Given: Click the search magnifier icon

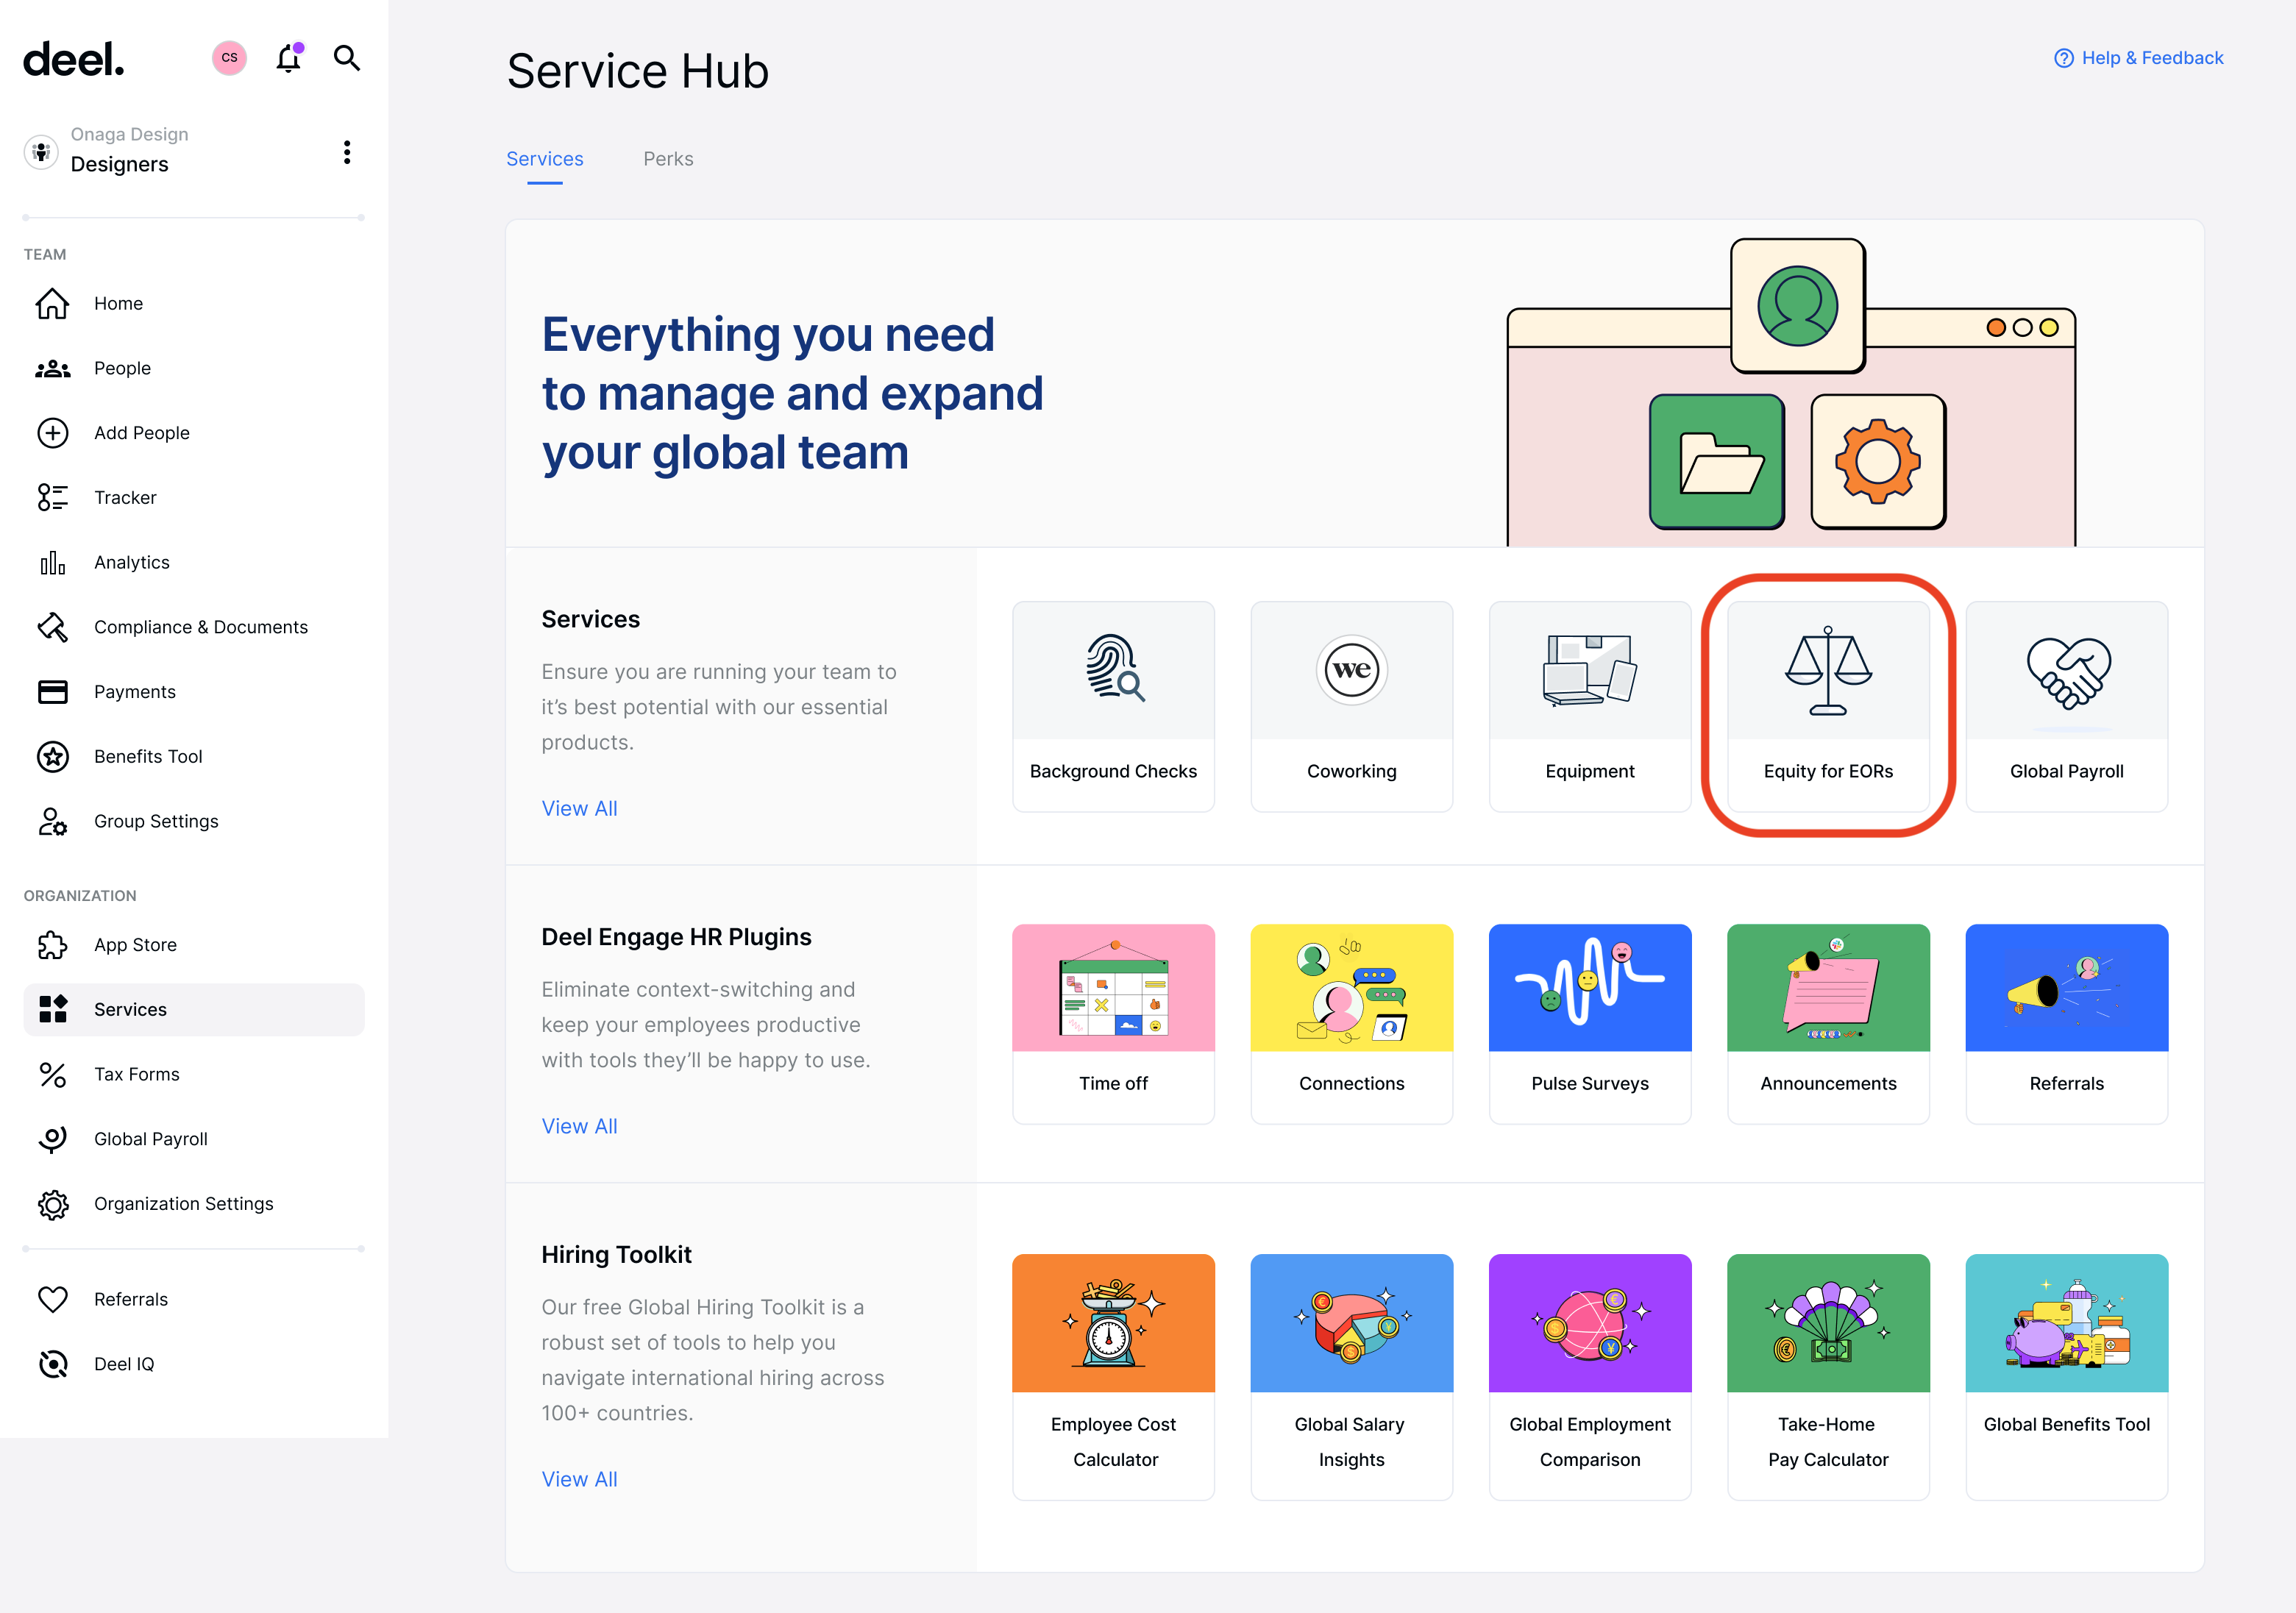Looking at the screenshot, I should 346,58.
